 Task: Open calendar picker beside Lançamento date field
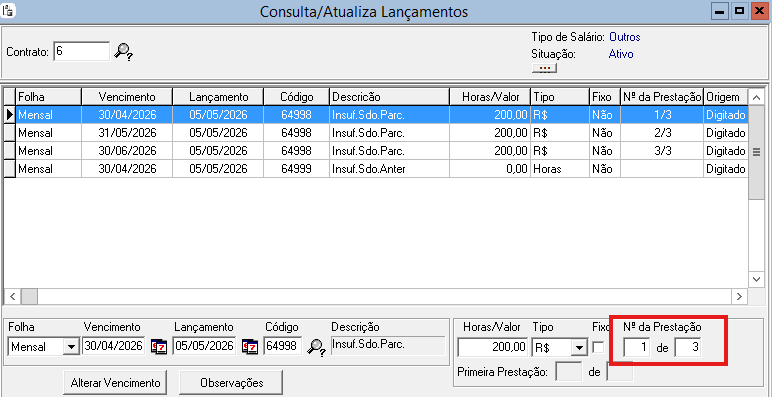(x=250, y=347)
